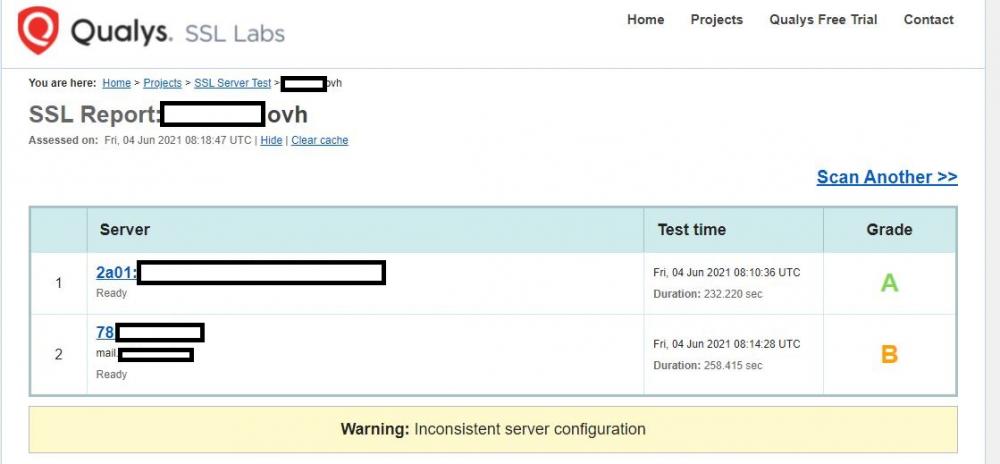Viewport: 1000px width, 464px height.
Task: Click assessed date 08:18:47 UTC text
Action: (x=178, y=140)
